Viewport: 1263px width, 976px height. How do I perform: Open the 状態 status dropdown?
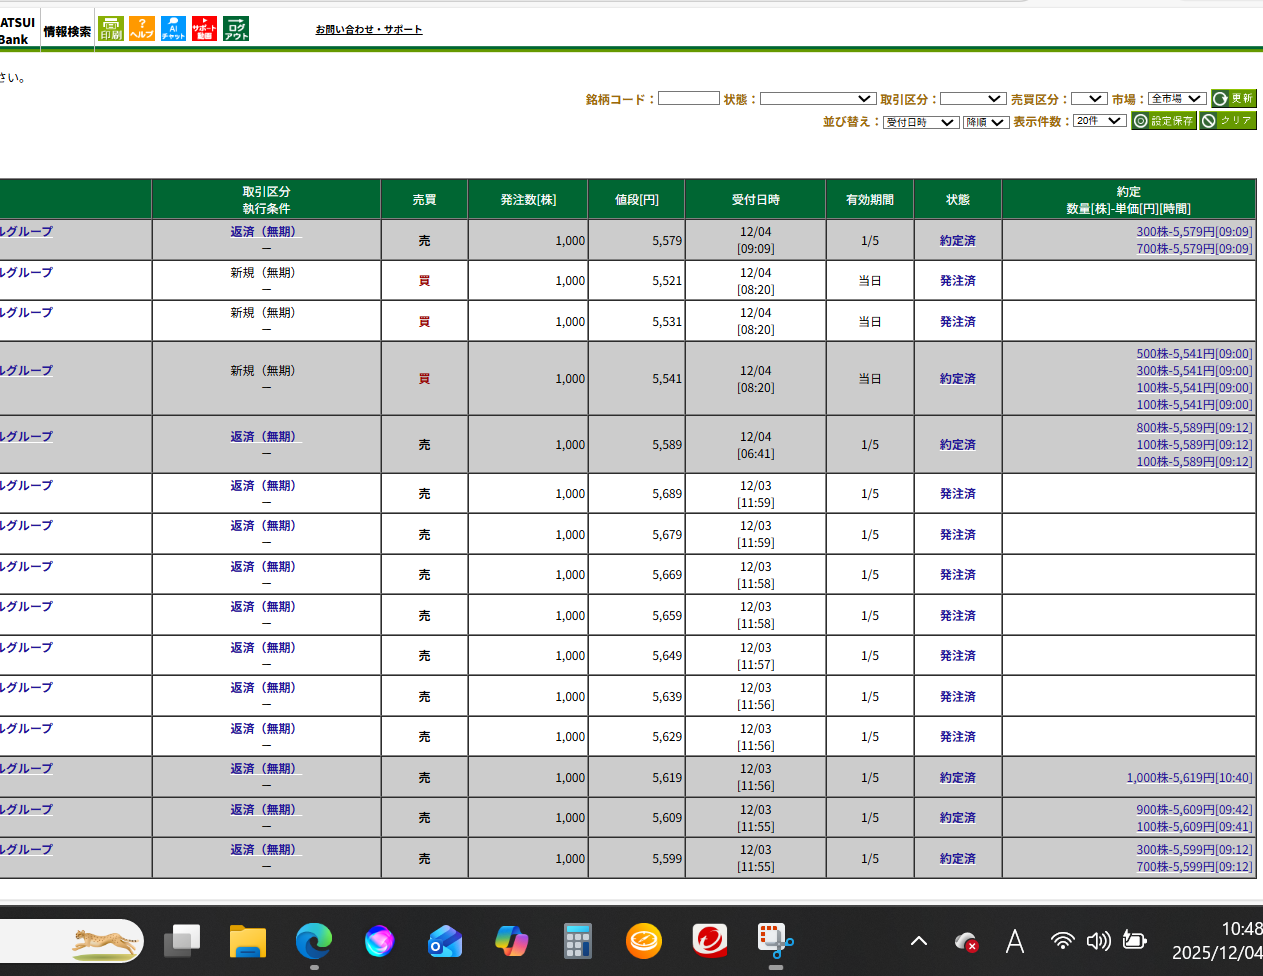coord(818,98)
